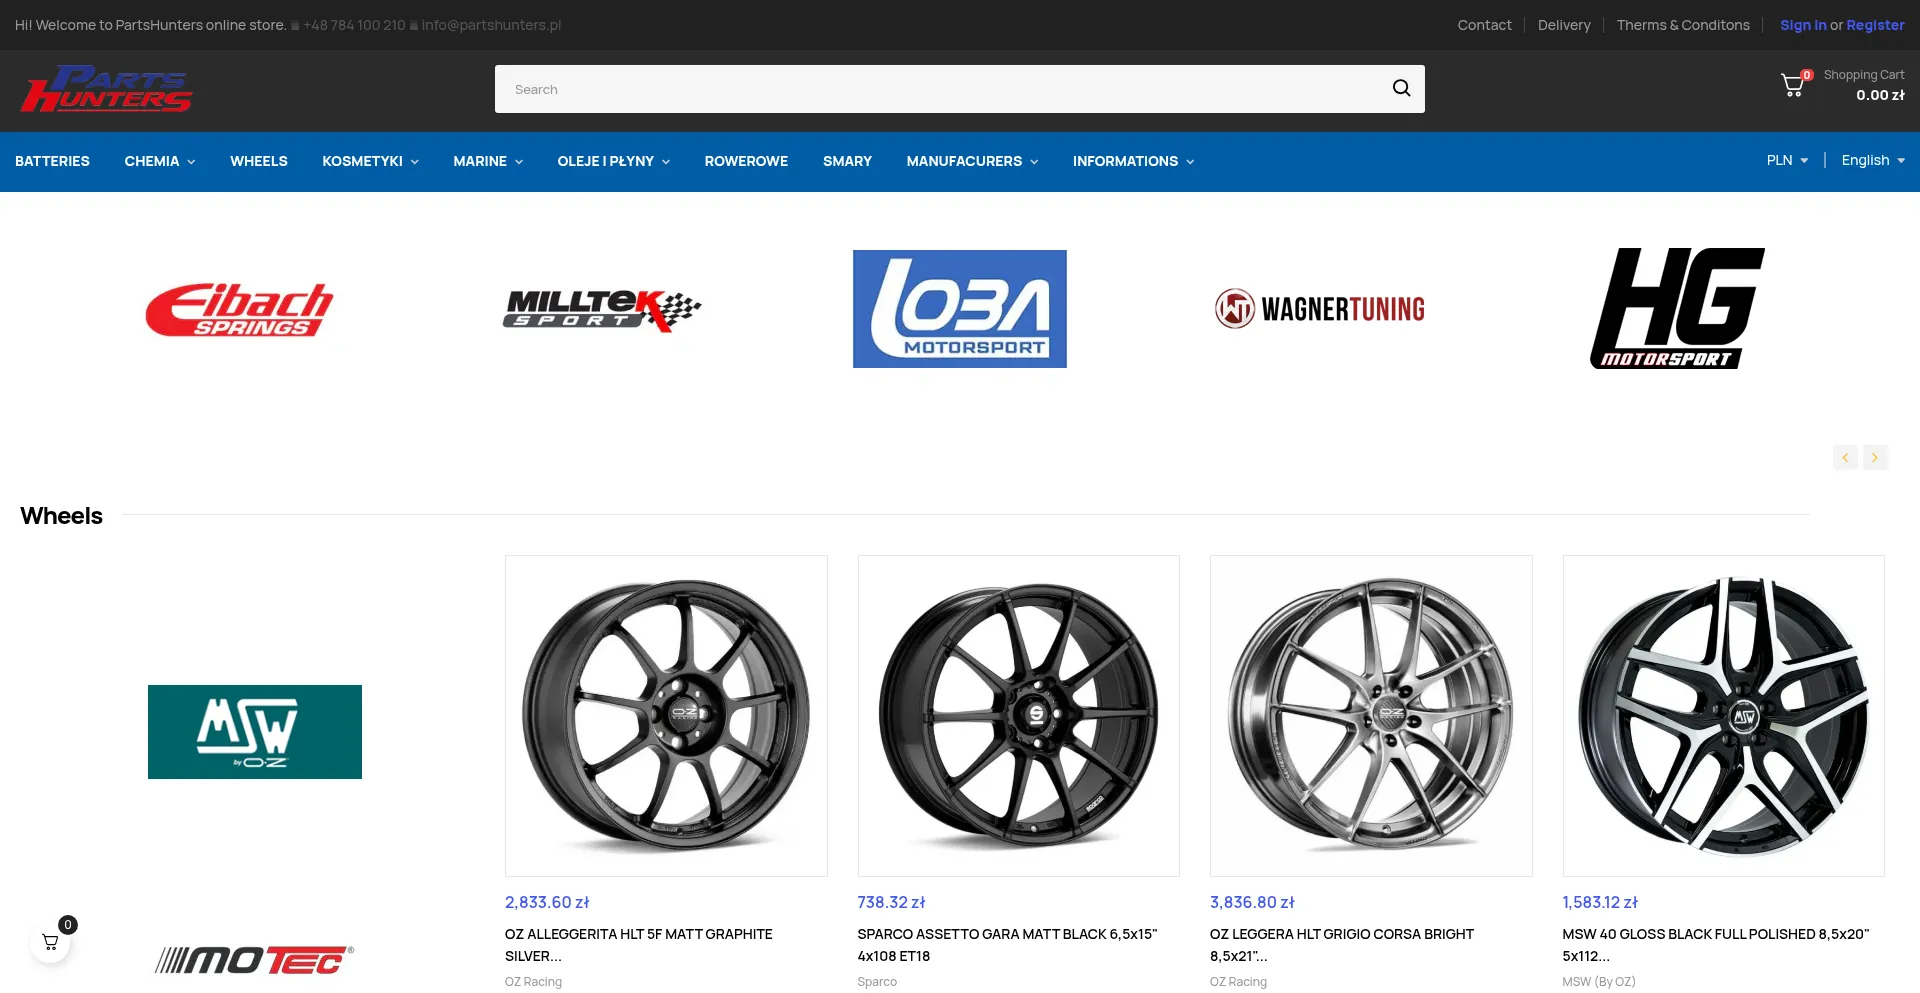Open the shopping cart in header

click(x=1794, y=86)
